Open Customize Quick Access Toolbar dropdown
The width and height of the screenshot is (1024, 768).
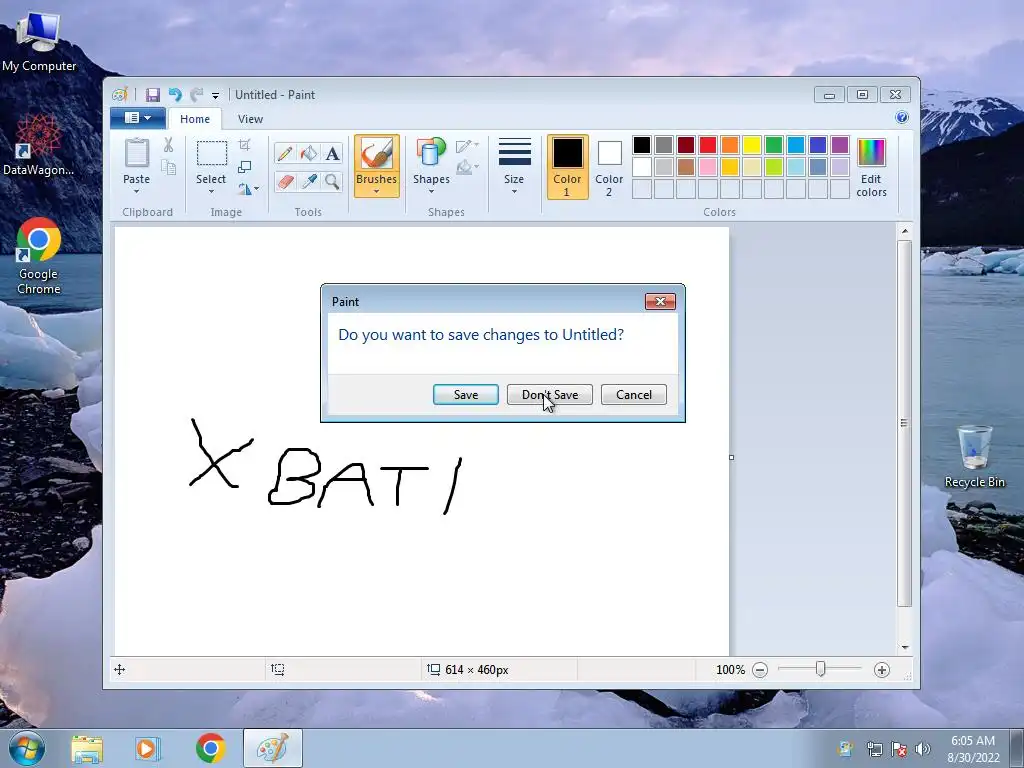(x=216, y=96)
